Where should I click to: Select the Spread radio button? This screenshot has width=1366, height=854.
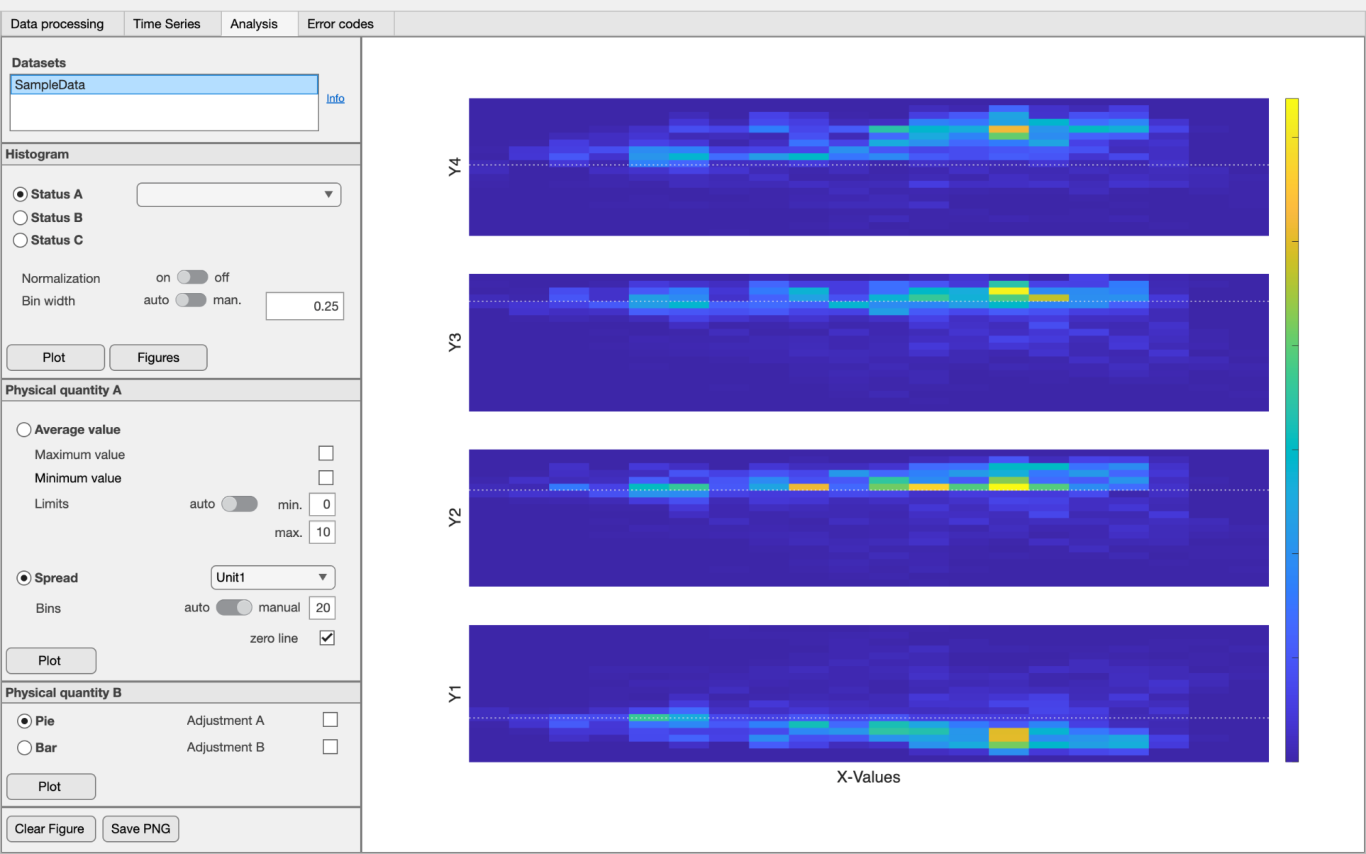click(x=24, y=578)
